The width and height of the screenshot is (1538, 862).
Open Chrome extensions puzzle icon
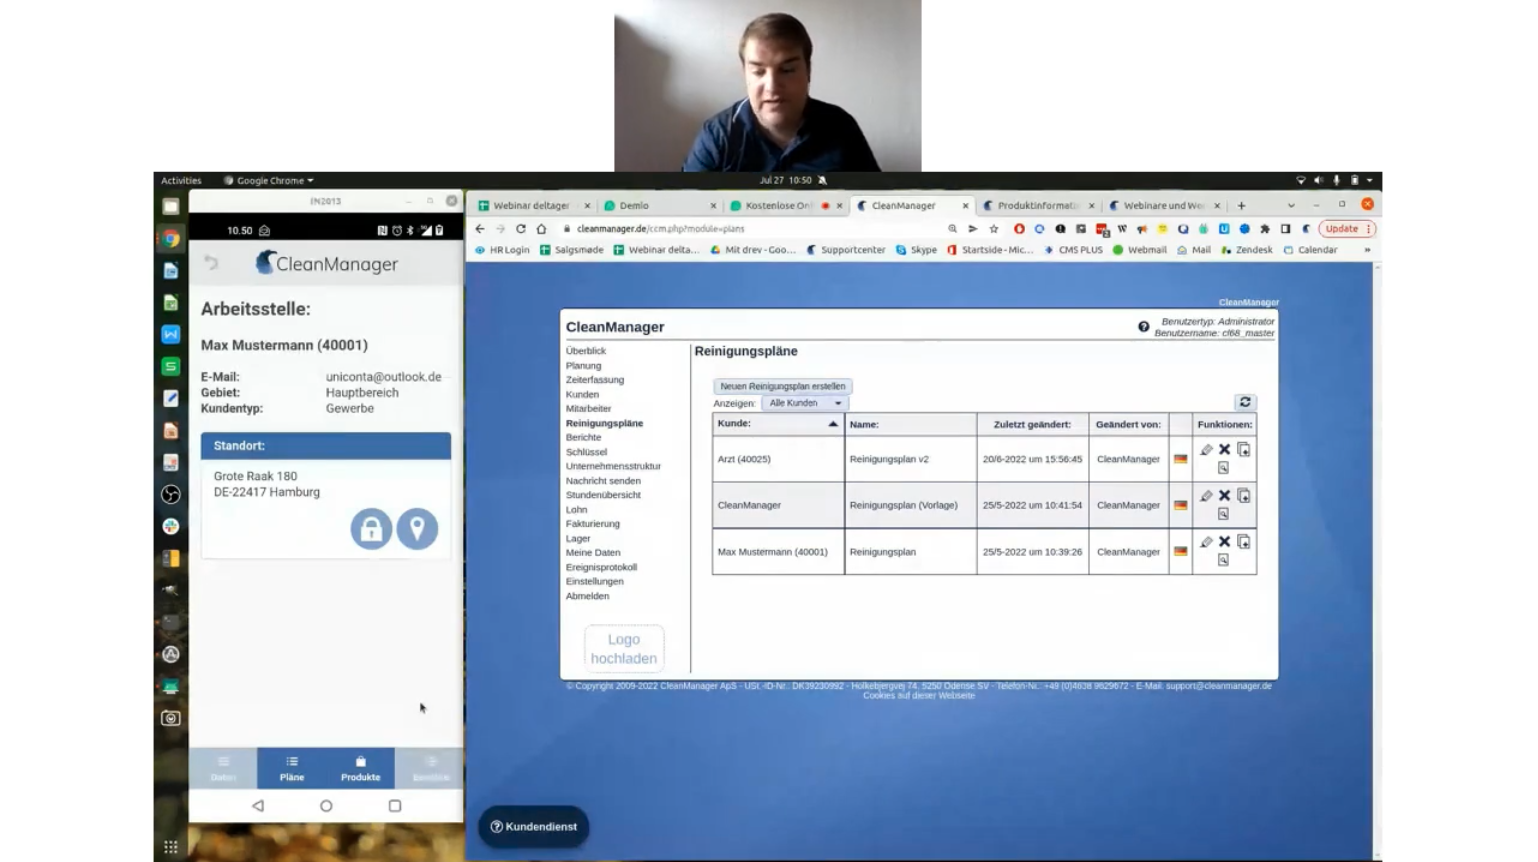pos(1265,229)
